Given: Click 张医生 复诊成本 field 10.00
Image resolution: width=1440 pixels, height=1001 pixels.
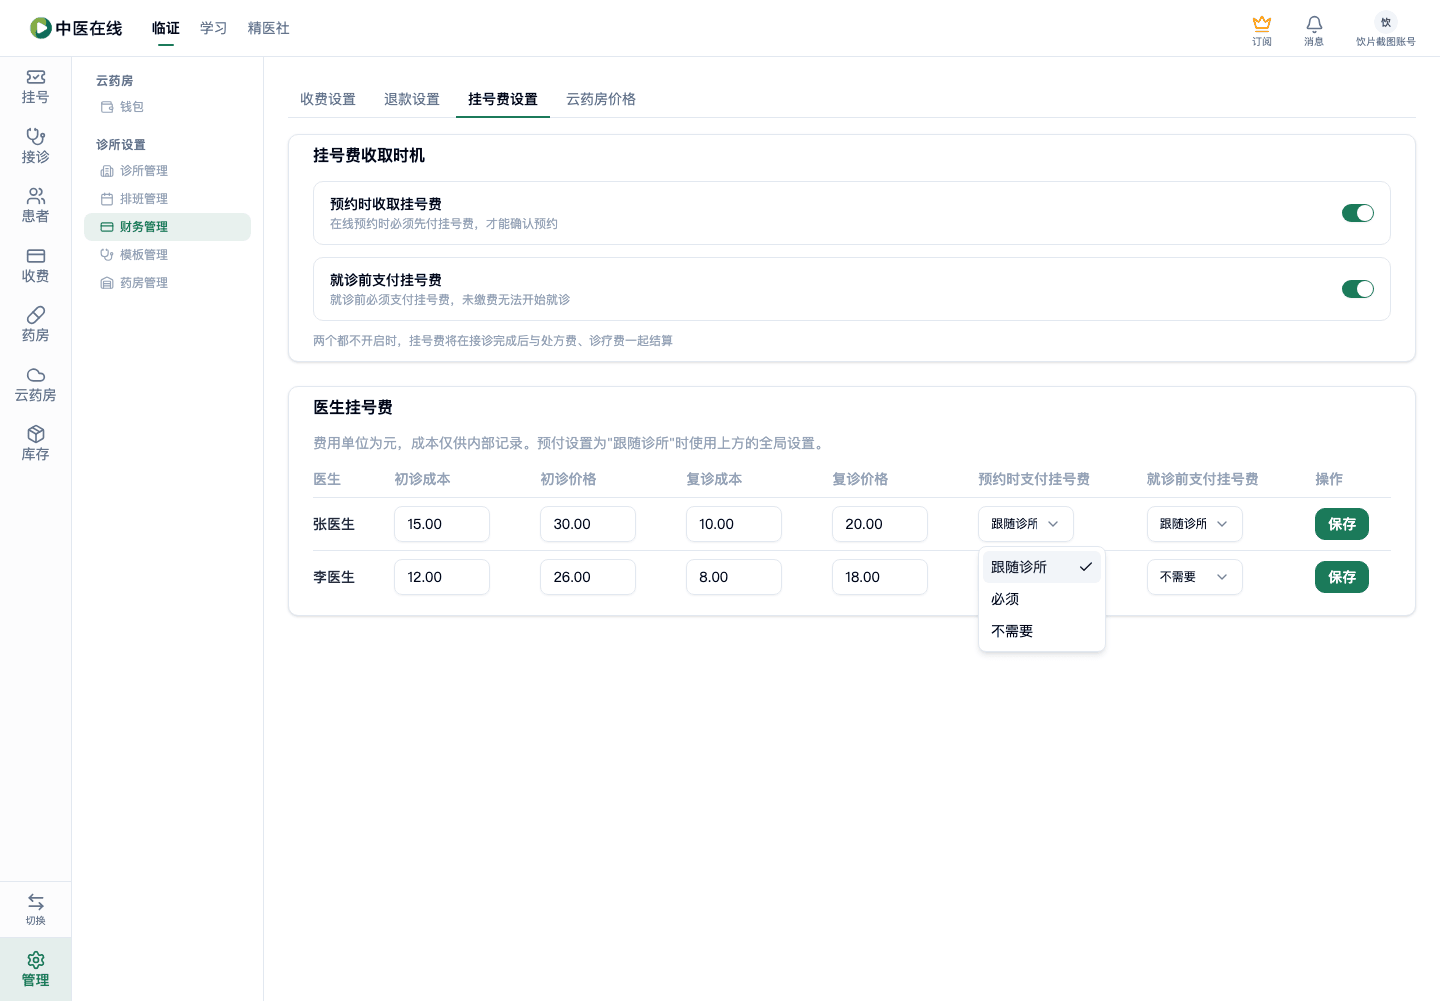Looking at the screenshot, I should (734, 524).
